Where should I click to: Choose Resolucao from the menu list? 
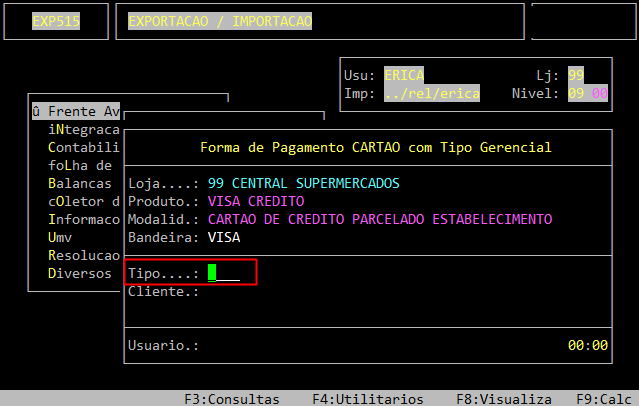coord(83,256)
